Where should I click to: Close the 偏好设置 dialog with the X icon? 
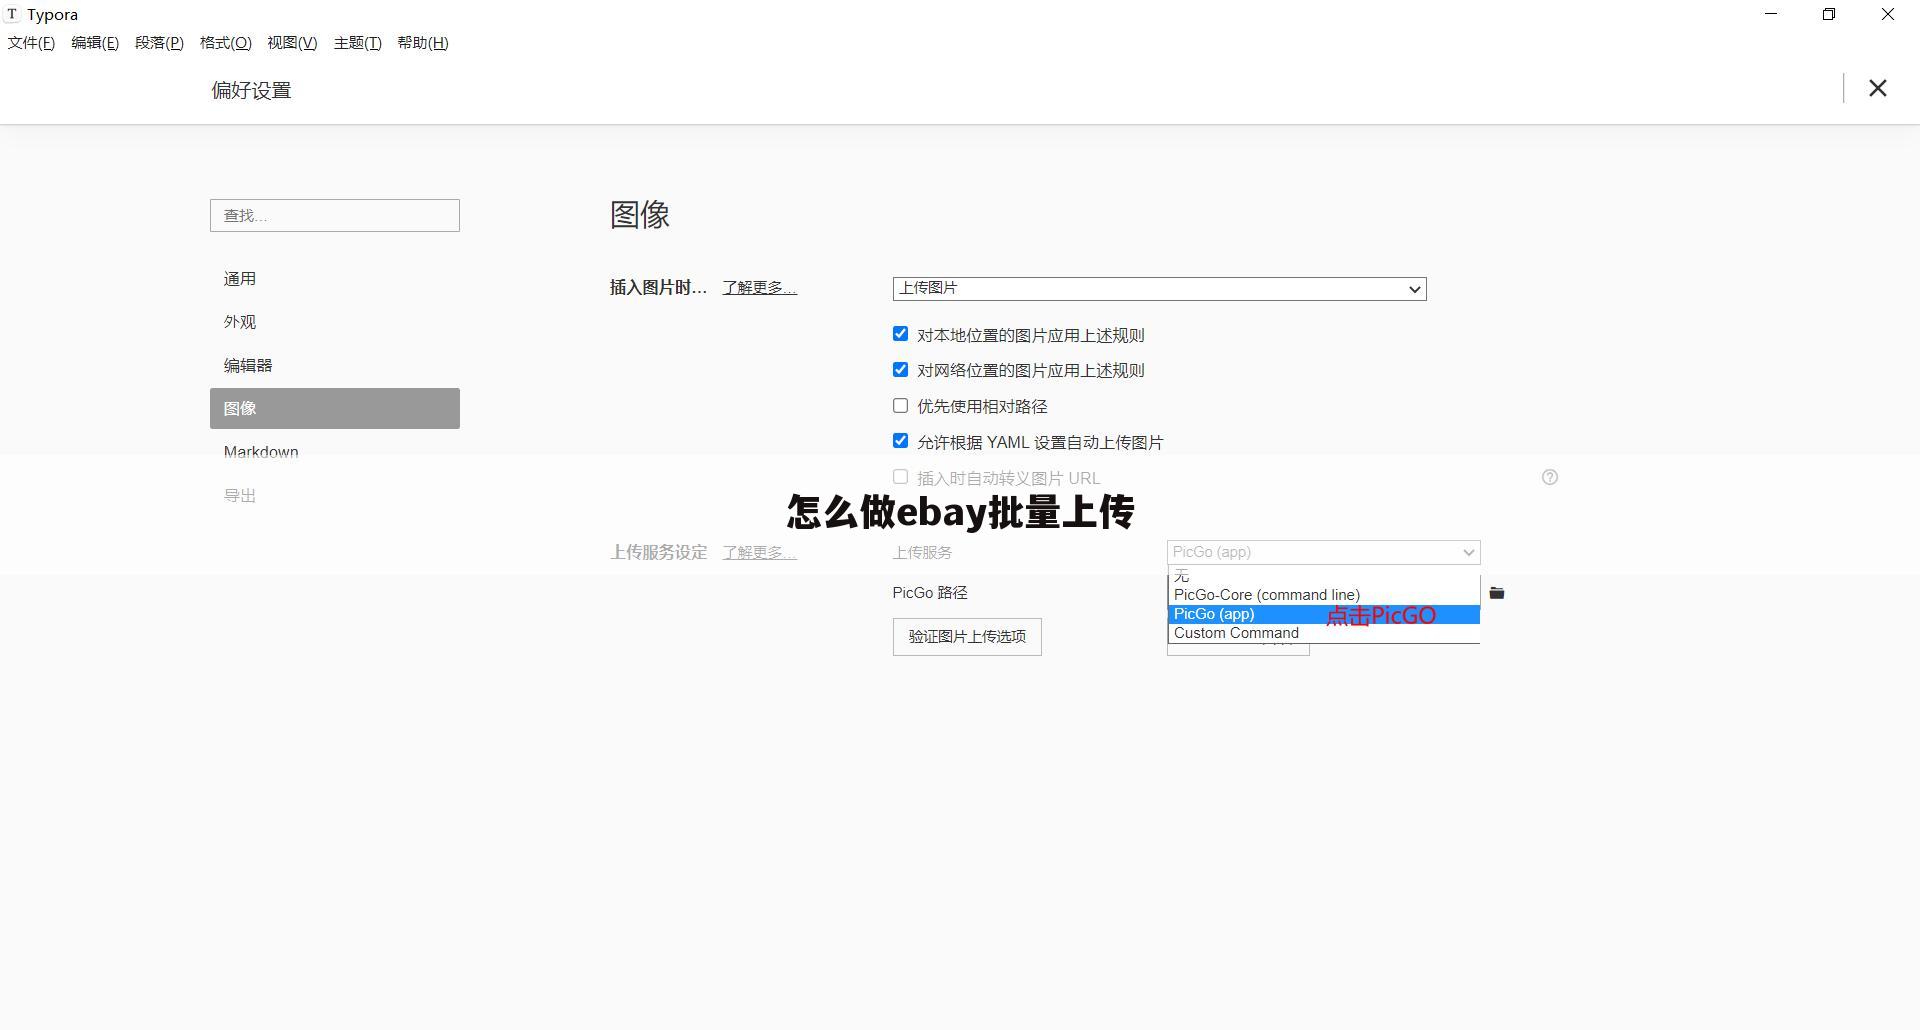coord(1878,88)
